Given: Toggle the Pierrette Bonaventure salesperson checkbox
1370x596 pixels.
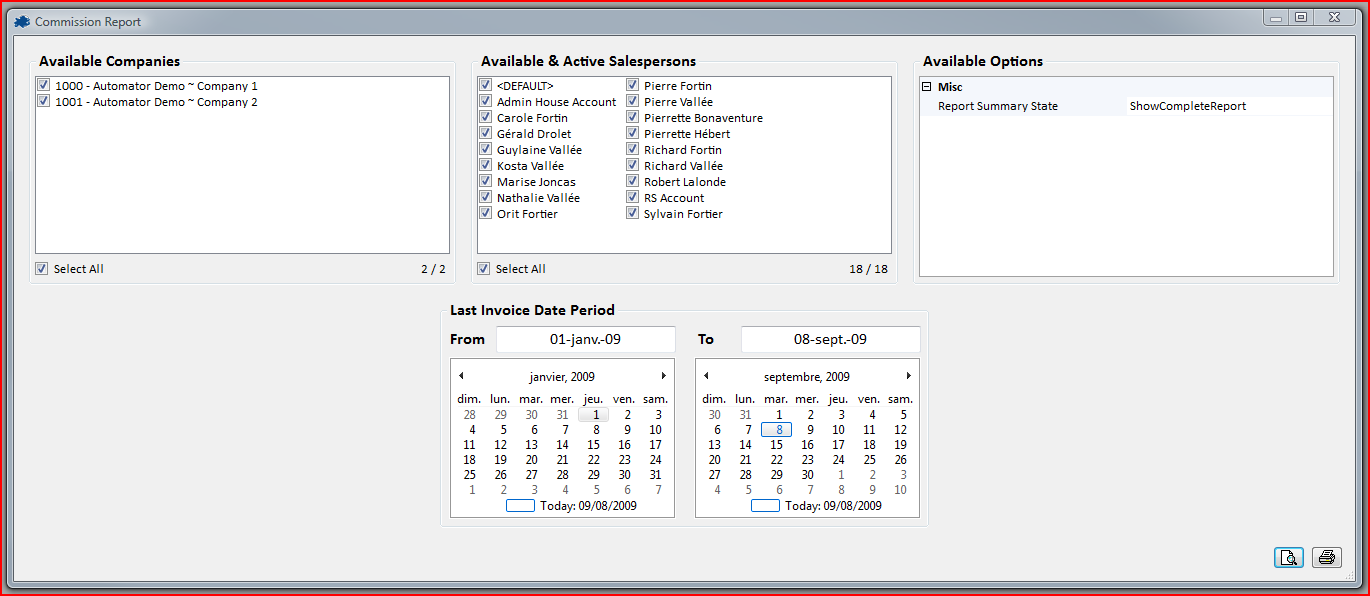Looking at the screenshot, I should tap(633, 118).
